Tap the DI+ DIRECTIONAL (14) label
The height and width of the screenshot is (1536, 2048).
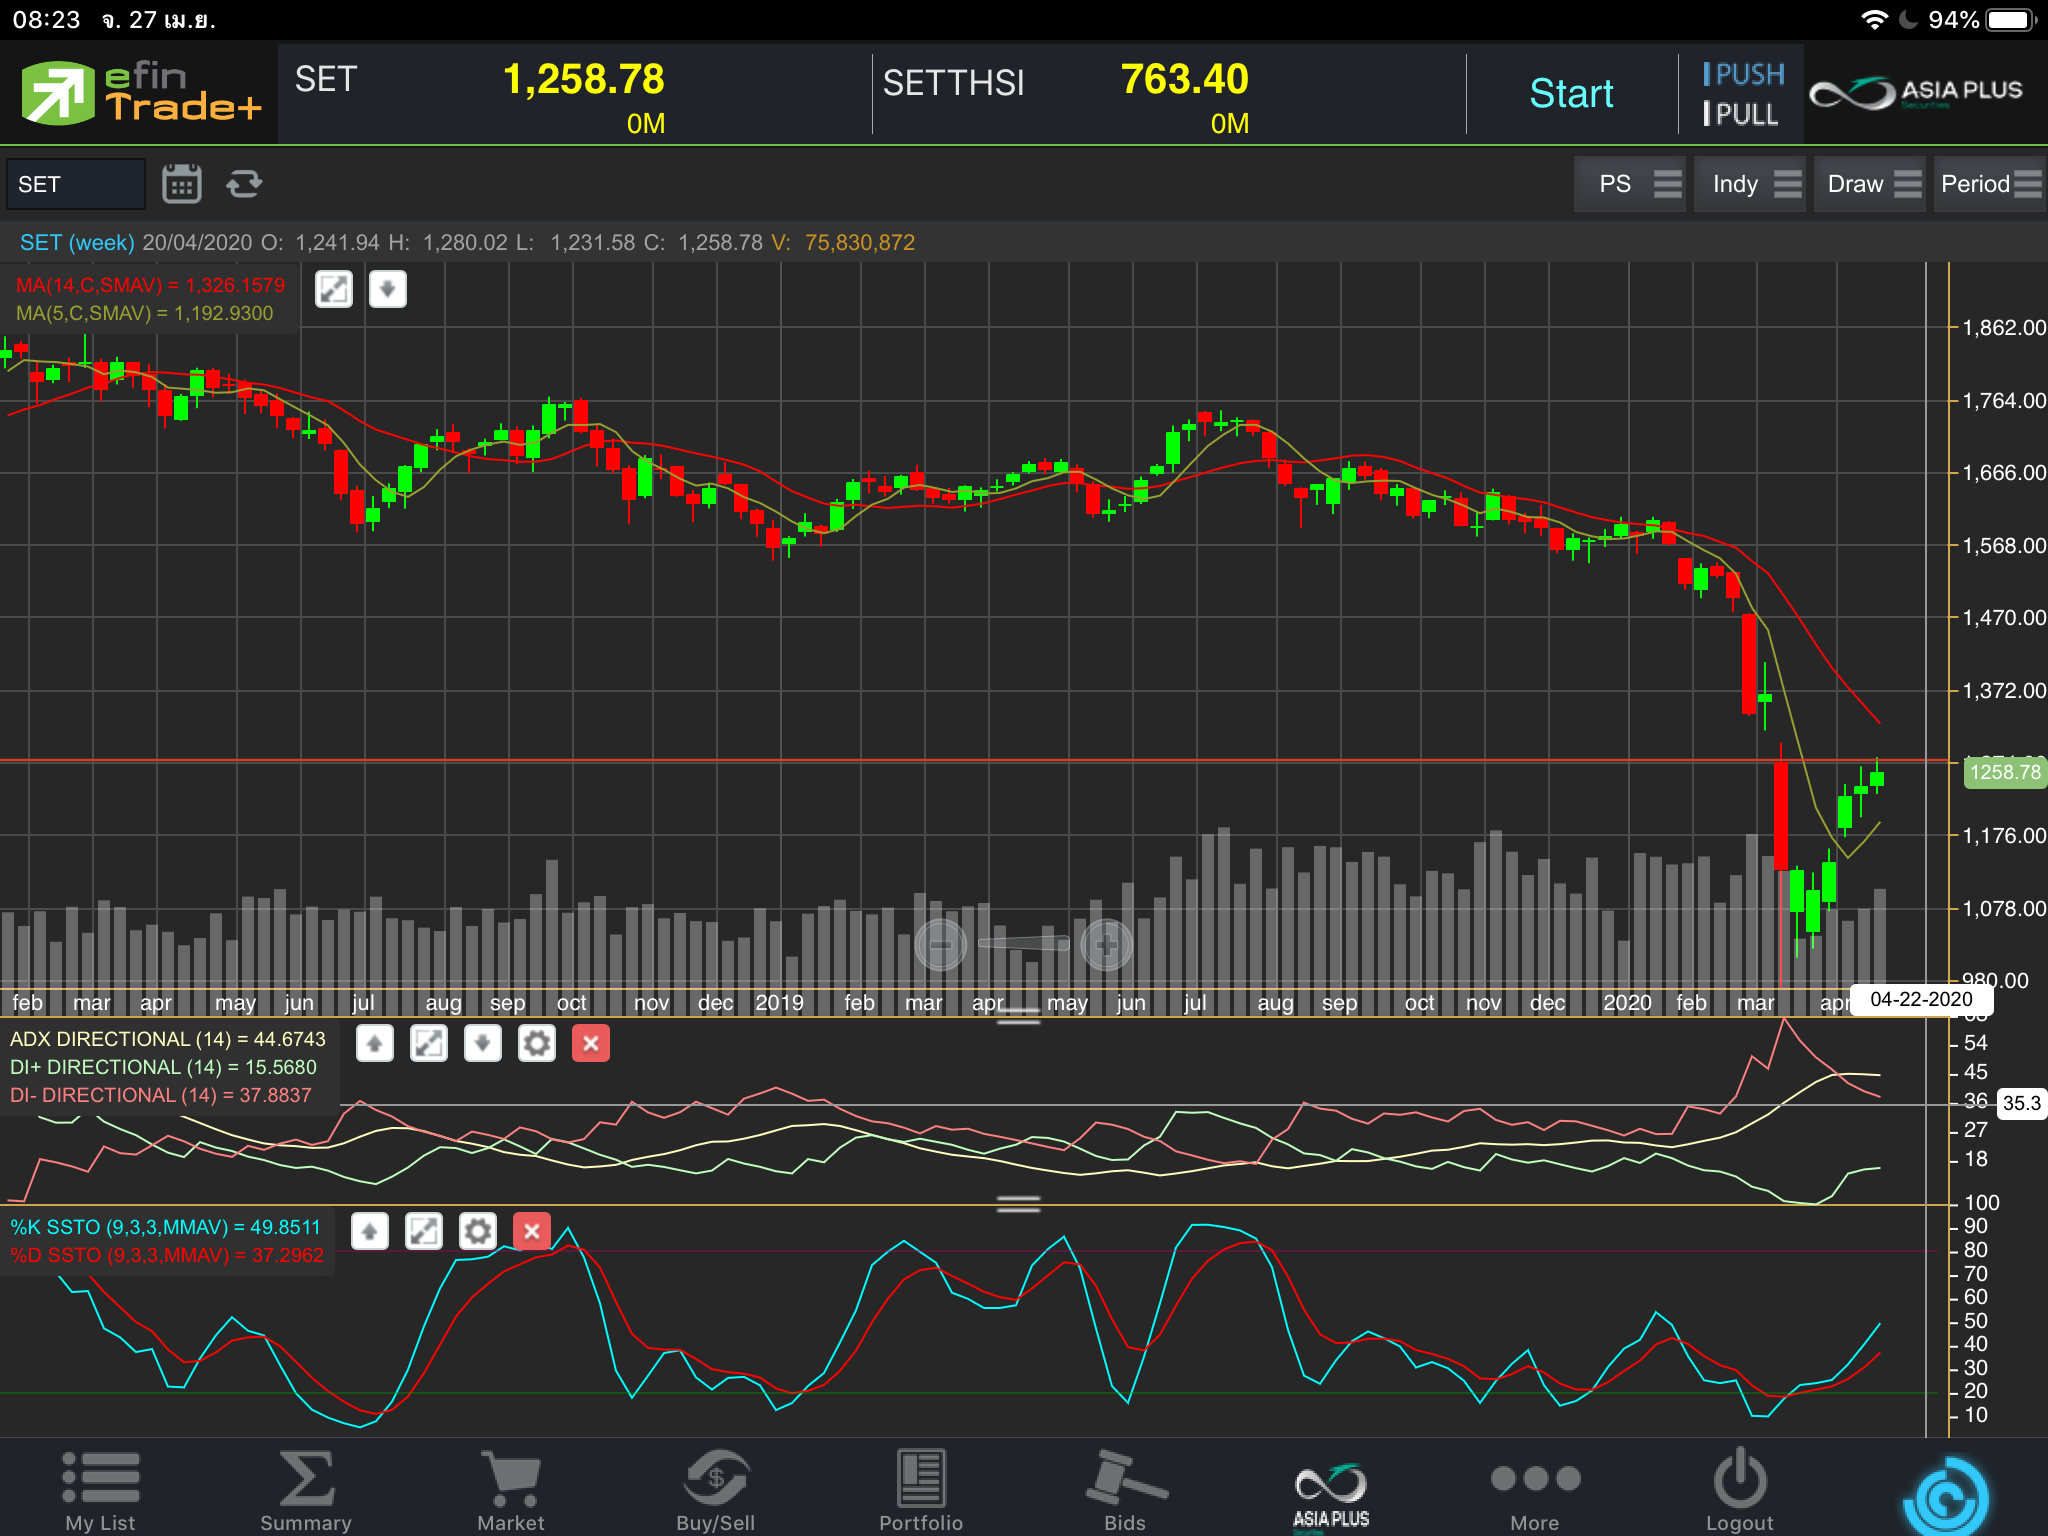pyautogui.click(x=163, y=1067)
